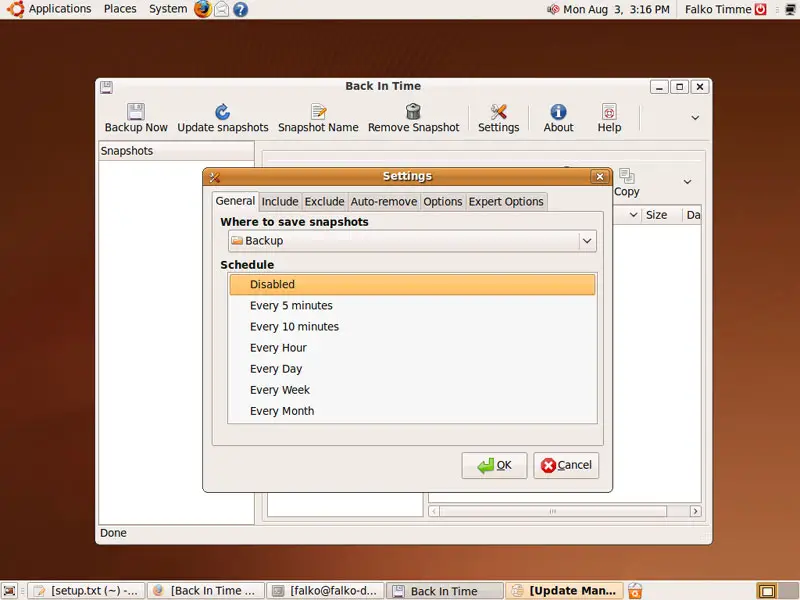
Task: Click the floppy icon in Back In Time titlebar
Action: pyautogui.click(x=106, y=87)
